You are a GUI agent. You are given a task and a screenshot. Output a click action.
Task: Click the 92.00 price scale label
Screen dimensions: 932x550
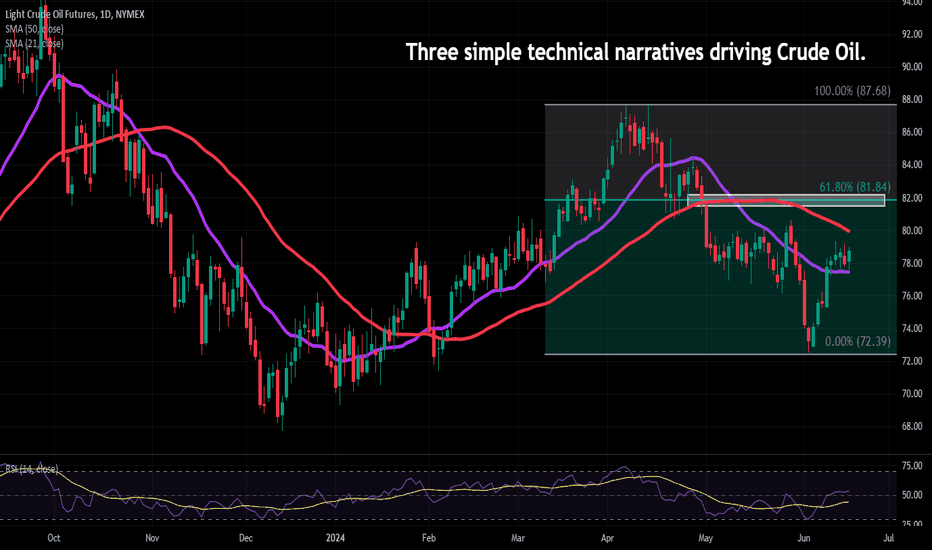(912, 34)
